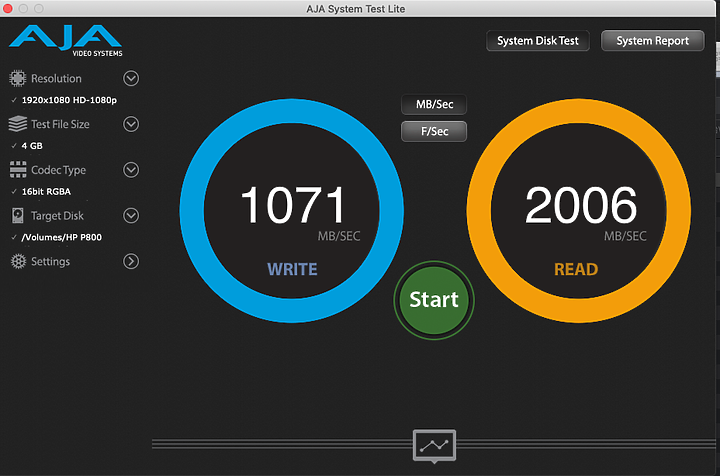This screenshot has width=720, height=476.
Task: Close the AJA System Test Lite window
Action: [7, 8]
